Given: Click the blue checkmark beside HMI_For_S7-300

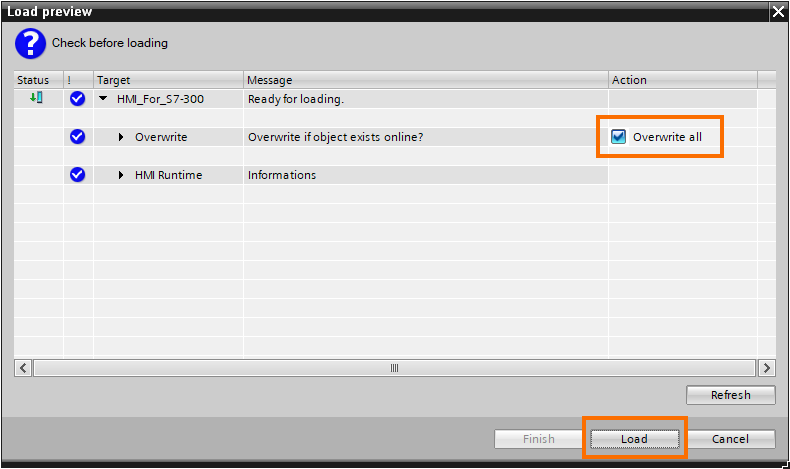Looking at the screenshot, I should click(78, 99).
